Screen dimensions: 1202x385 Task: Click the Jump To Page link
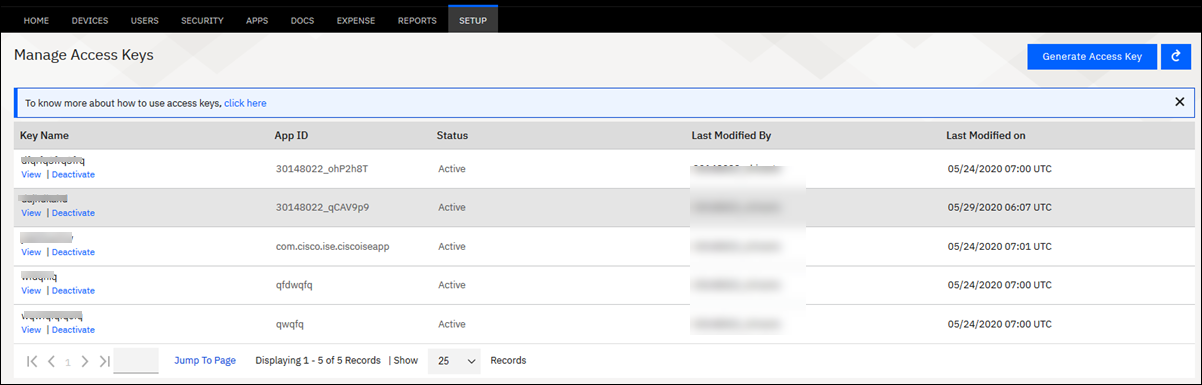205,361
